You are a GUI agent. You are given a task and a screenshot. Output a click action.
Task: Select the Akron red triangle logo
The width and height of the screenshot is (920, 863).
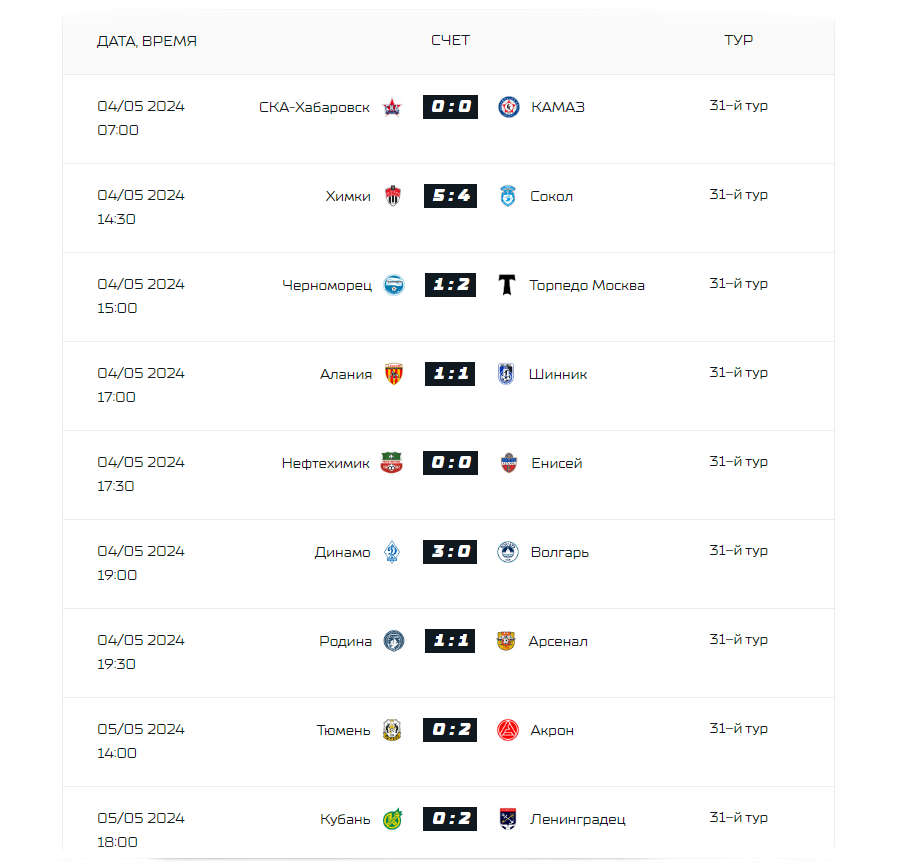click(x=508, y=730)
